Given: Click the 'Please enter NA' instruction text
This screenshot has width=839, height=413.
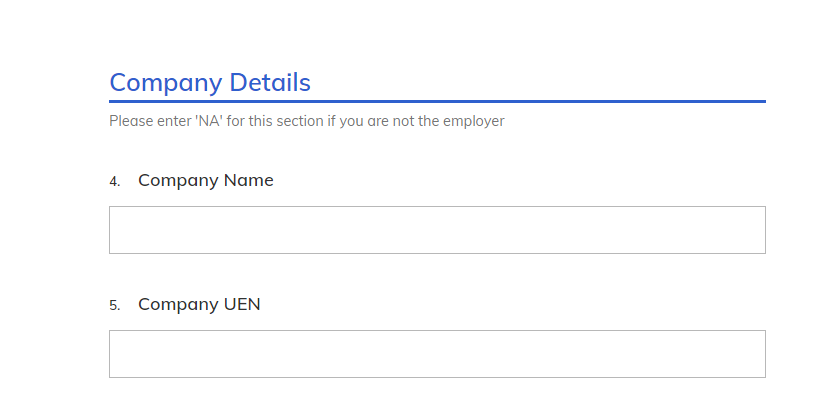Looking at the screenshot, I should (306, 122).
